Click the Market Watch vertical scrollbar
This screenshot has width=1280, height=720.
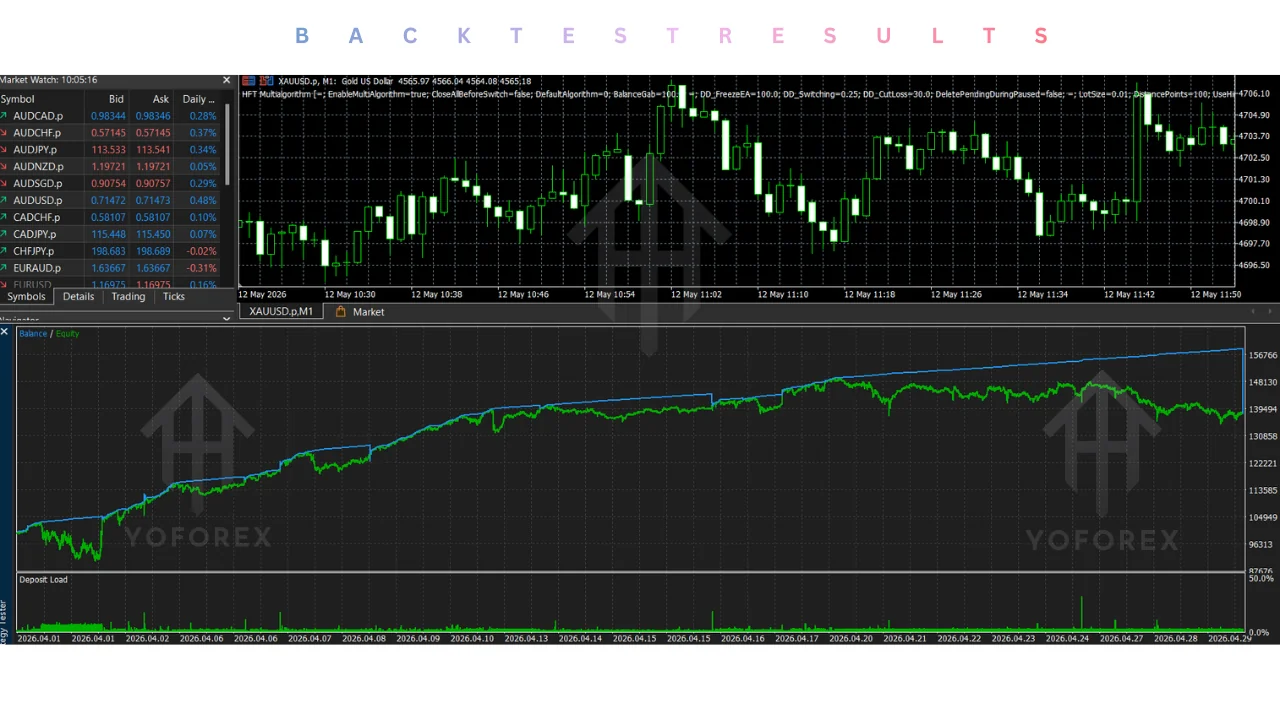point(227,145)
